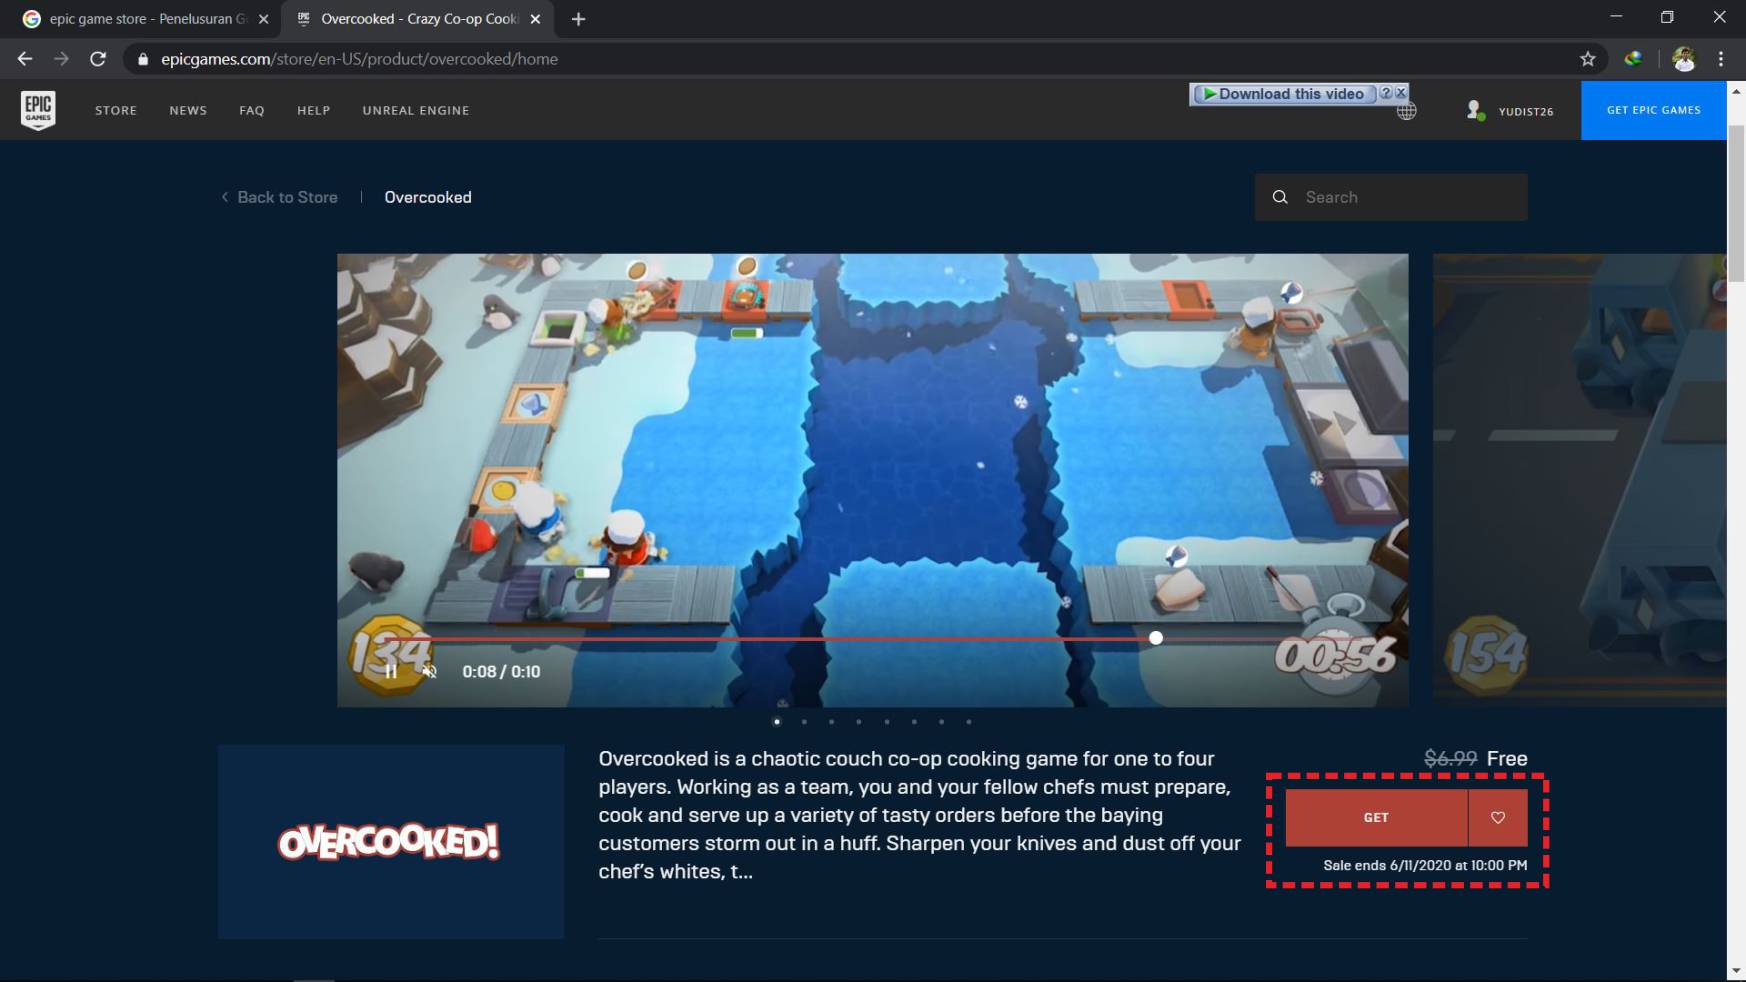Screen dimensions: 1746x982
Task: Pause the Overcooked trailer video
Action: tap(391, 672)
